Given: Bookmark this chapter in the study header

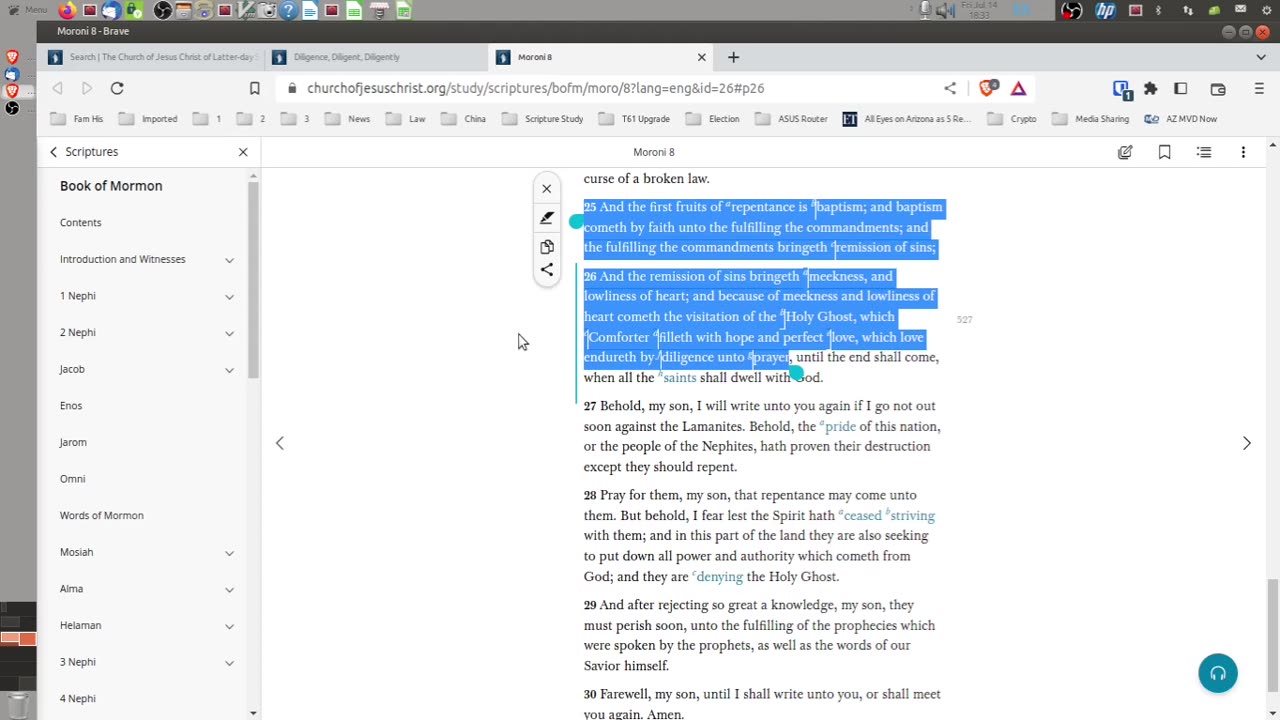Looking at the screenshot, I should coord(1165,152).
